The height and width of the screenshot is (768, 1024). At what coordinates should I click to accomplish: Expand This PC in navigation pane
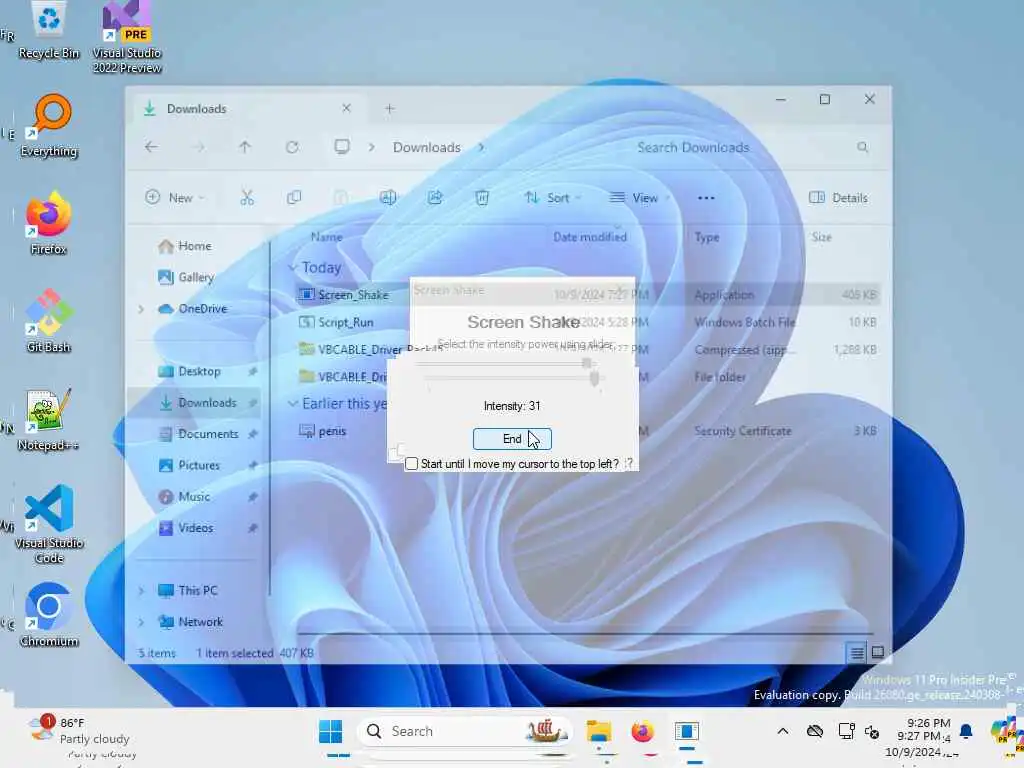click(x=141, y=591)
